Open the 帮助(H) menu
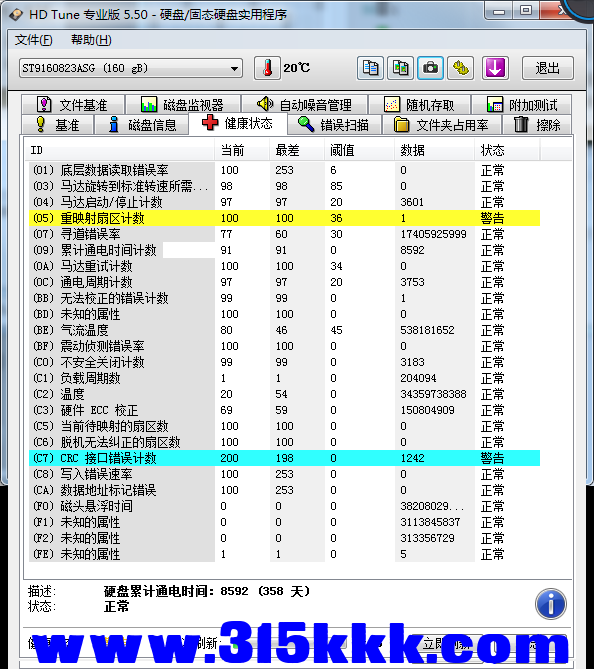 (91, 40)
